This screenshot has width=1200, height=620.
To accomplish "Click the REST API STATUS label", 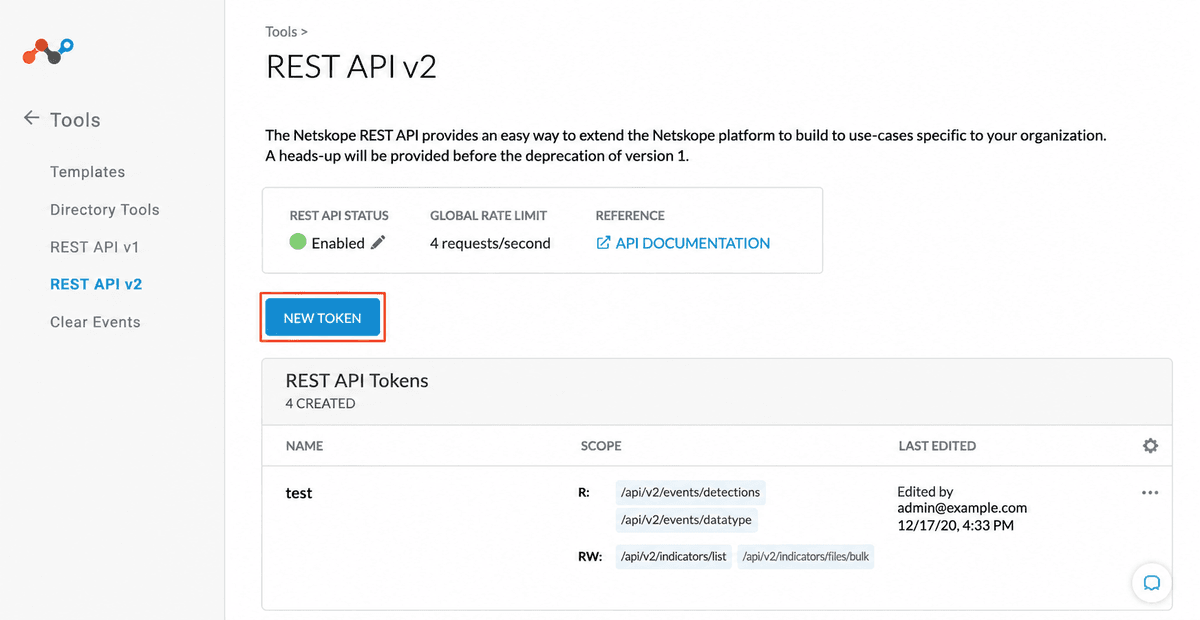I will tap(339, 215).
